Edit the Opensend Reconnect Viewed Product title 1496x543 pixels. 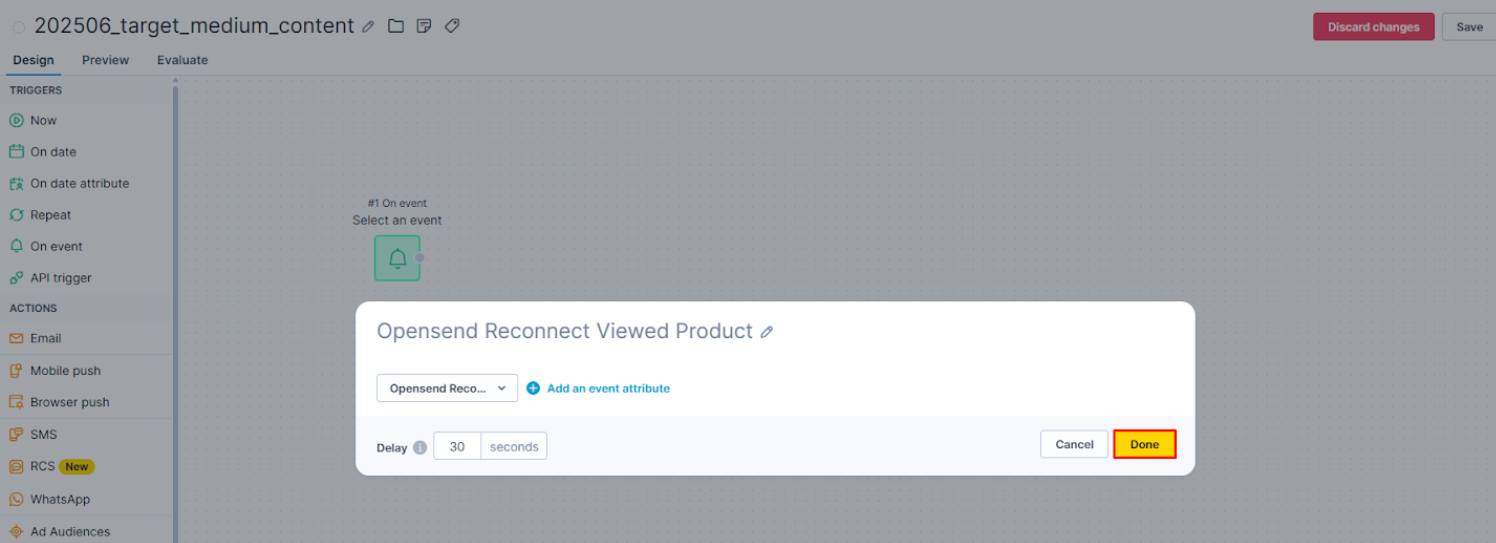767,332
